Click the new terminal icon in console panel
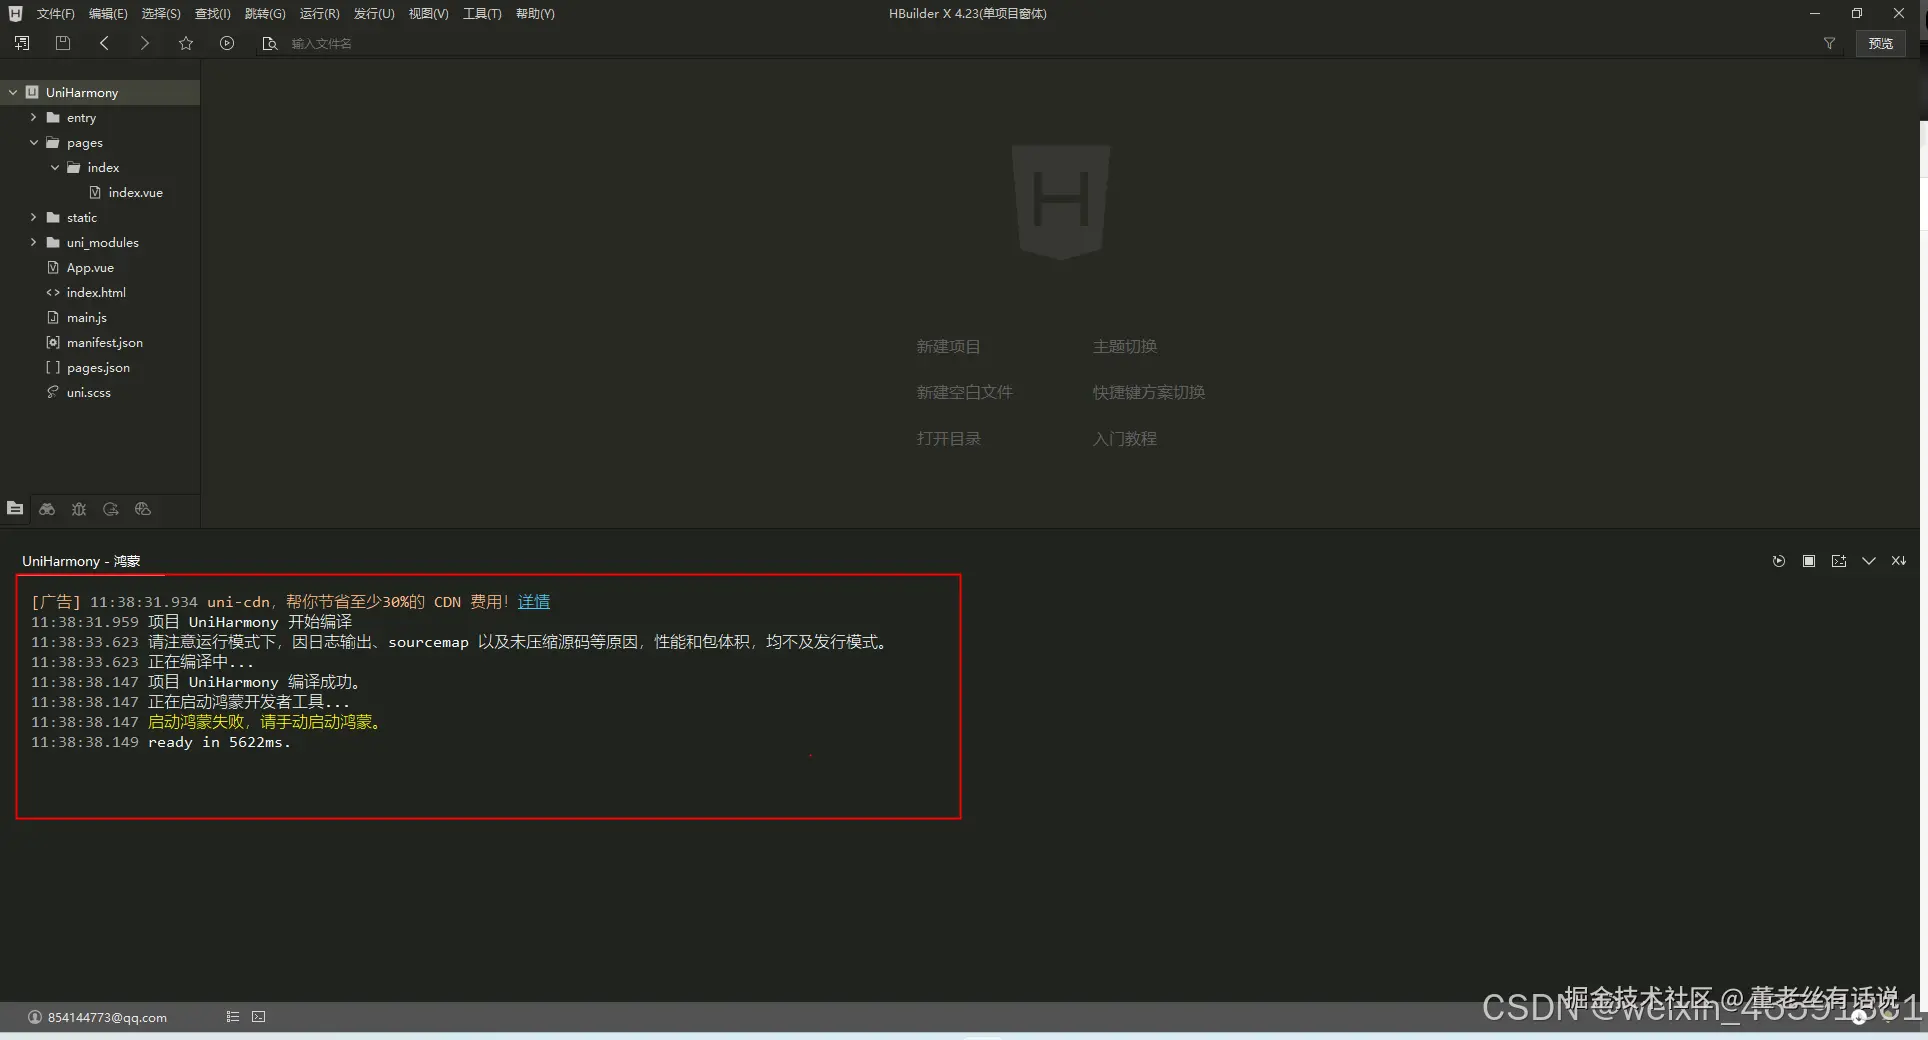This screenshot has height=1040, width=1928. point(1839,561)
